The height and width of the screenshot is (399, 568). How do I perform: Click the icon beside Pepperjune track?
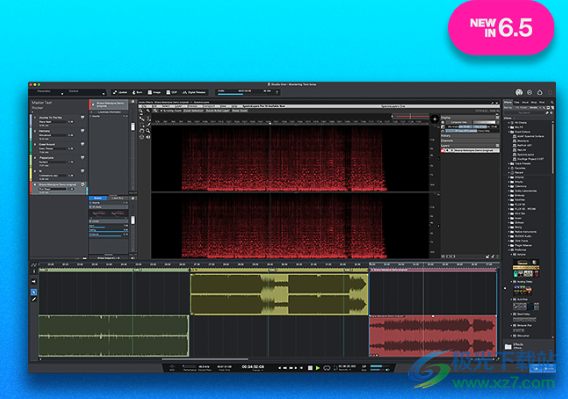83,158
